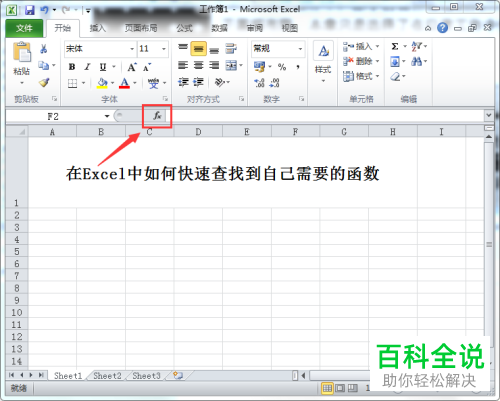
Task: Click Insert cells (插入) button
Action: (361, 47)
